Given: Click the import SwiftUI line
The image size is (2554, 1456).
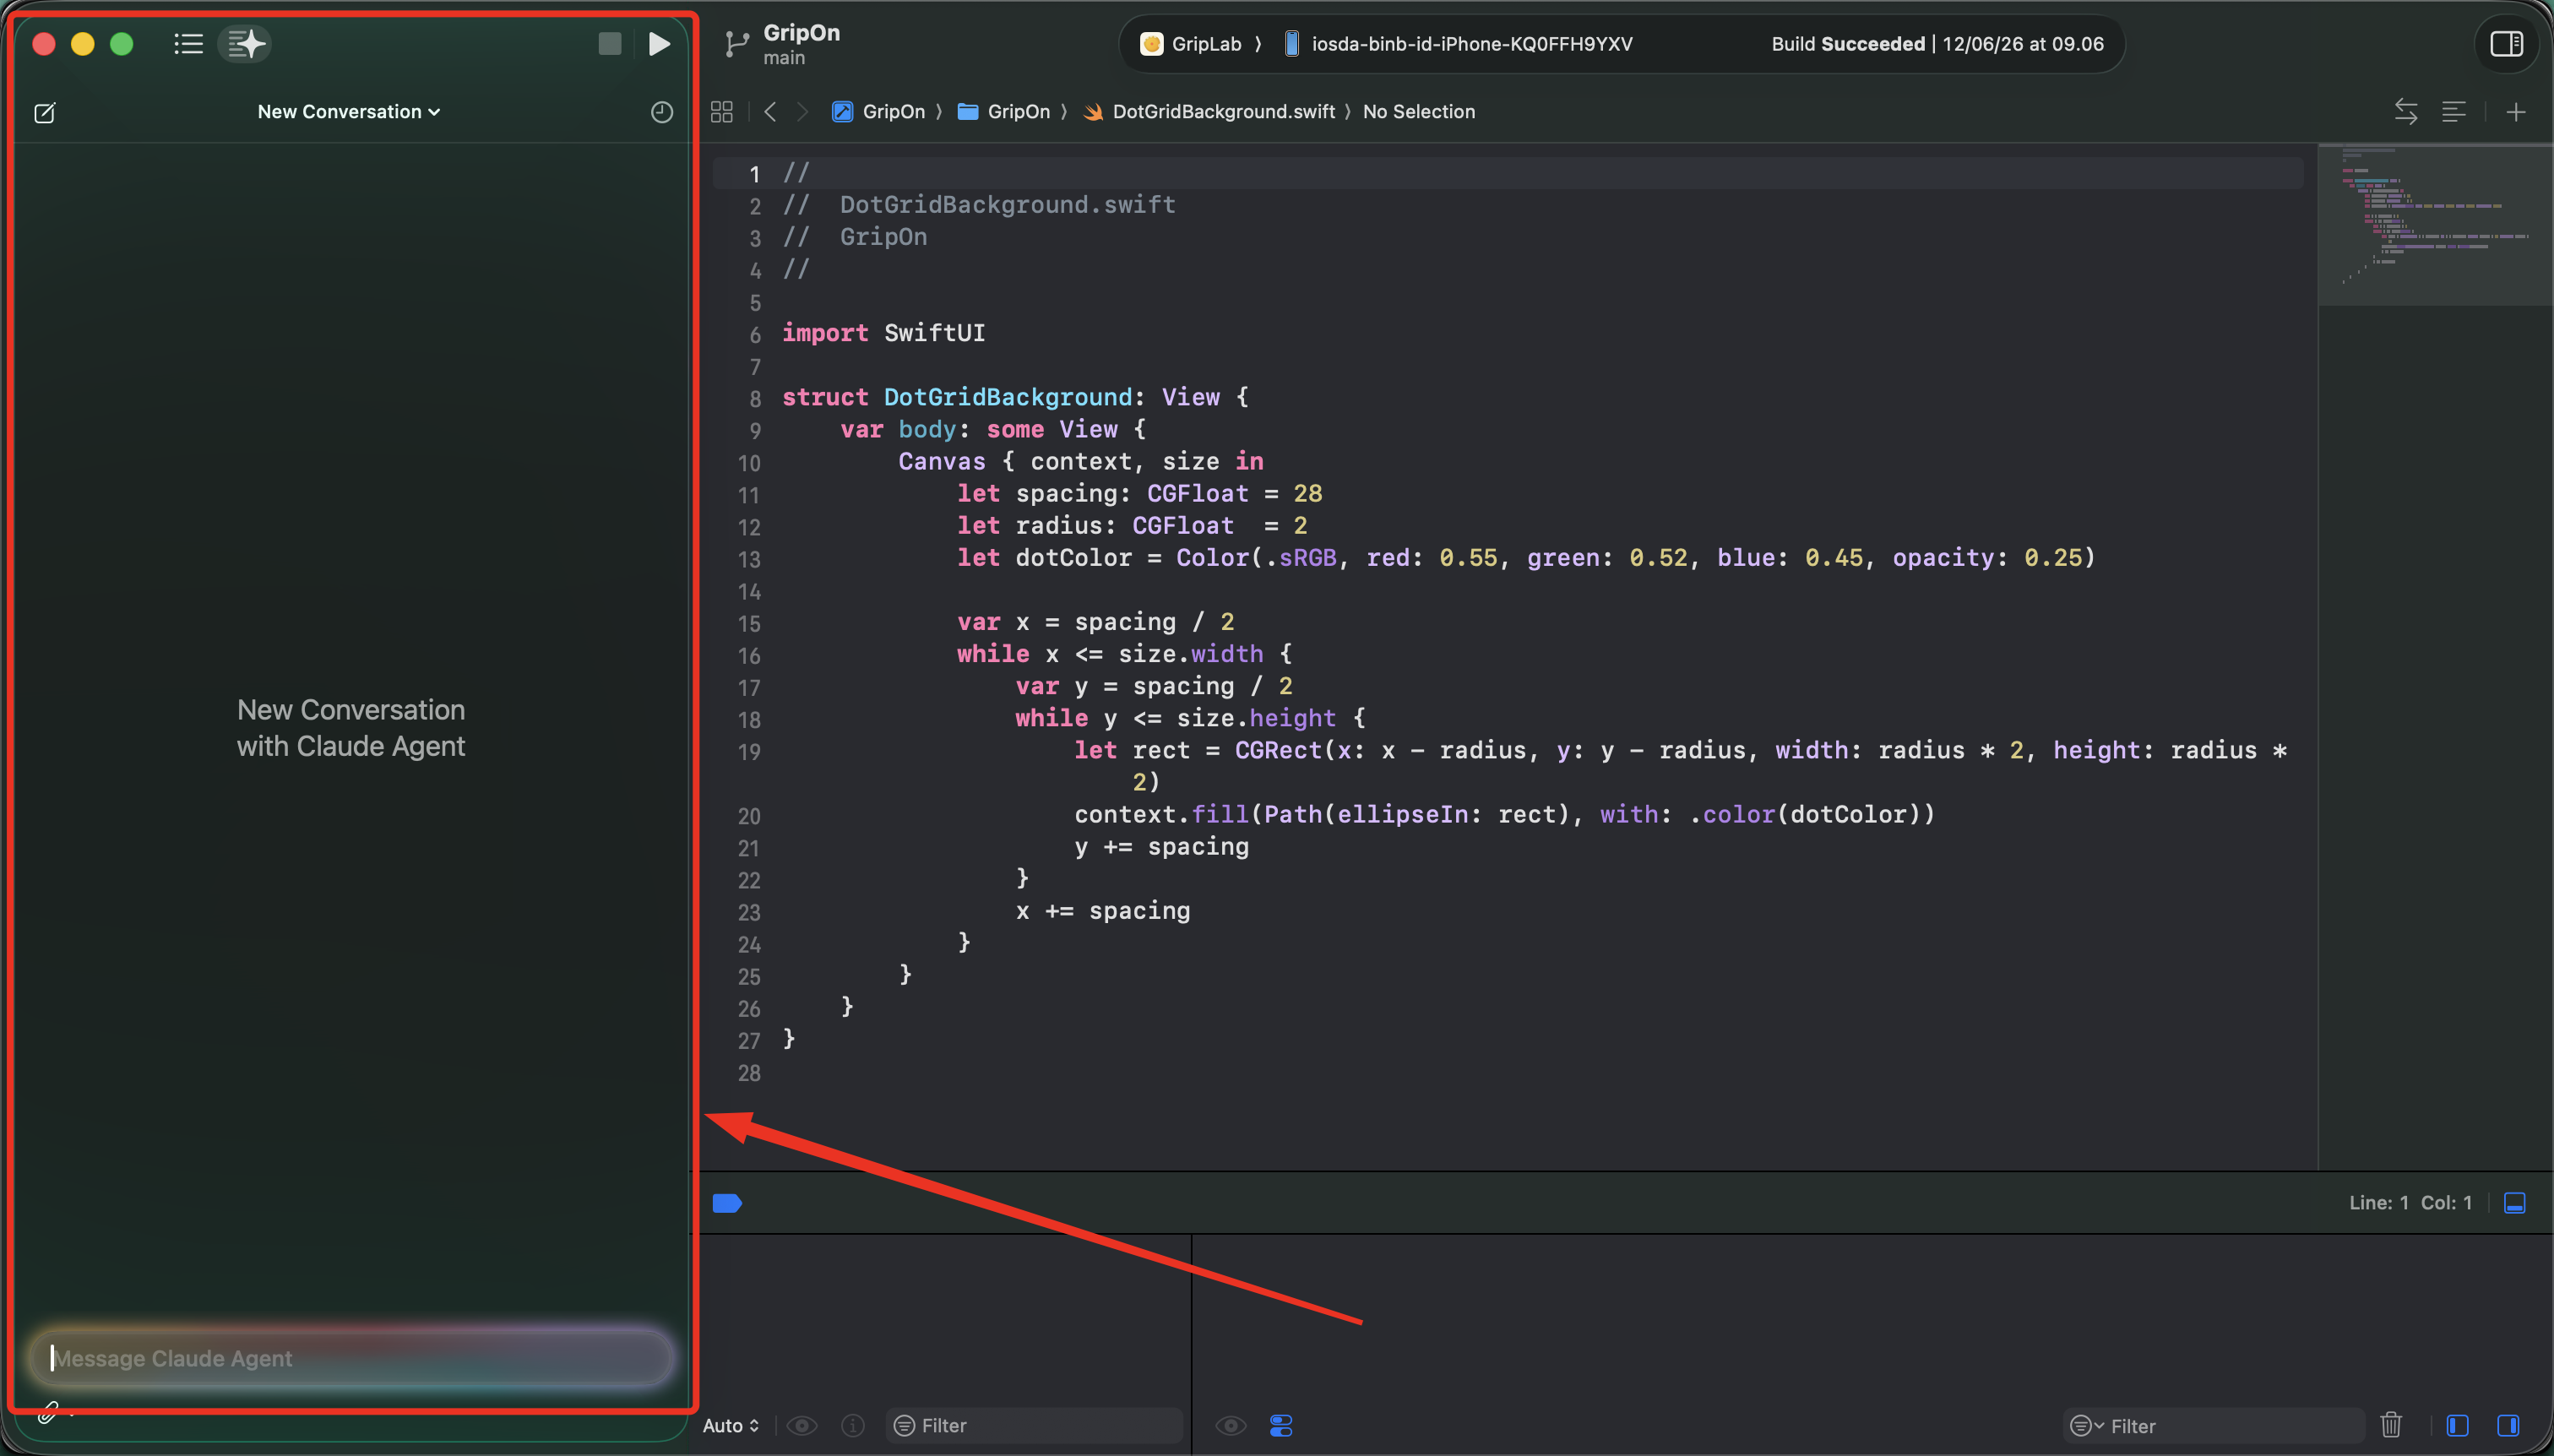Looking at the screenshot, I should click(883, 333).
